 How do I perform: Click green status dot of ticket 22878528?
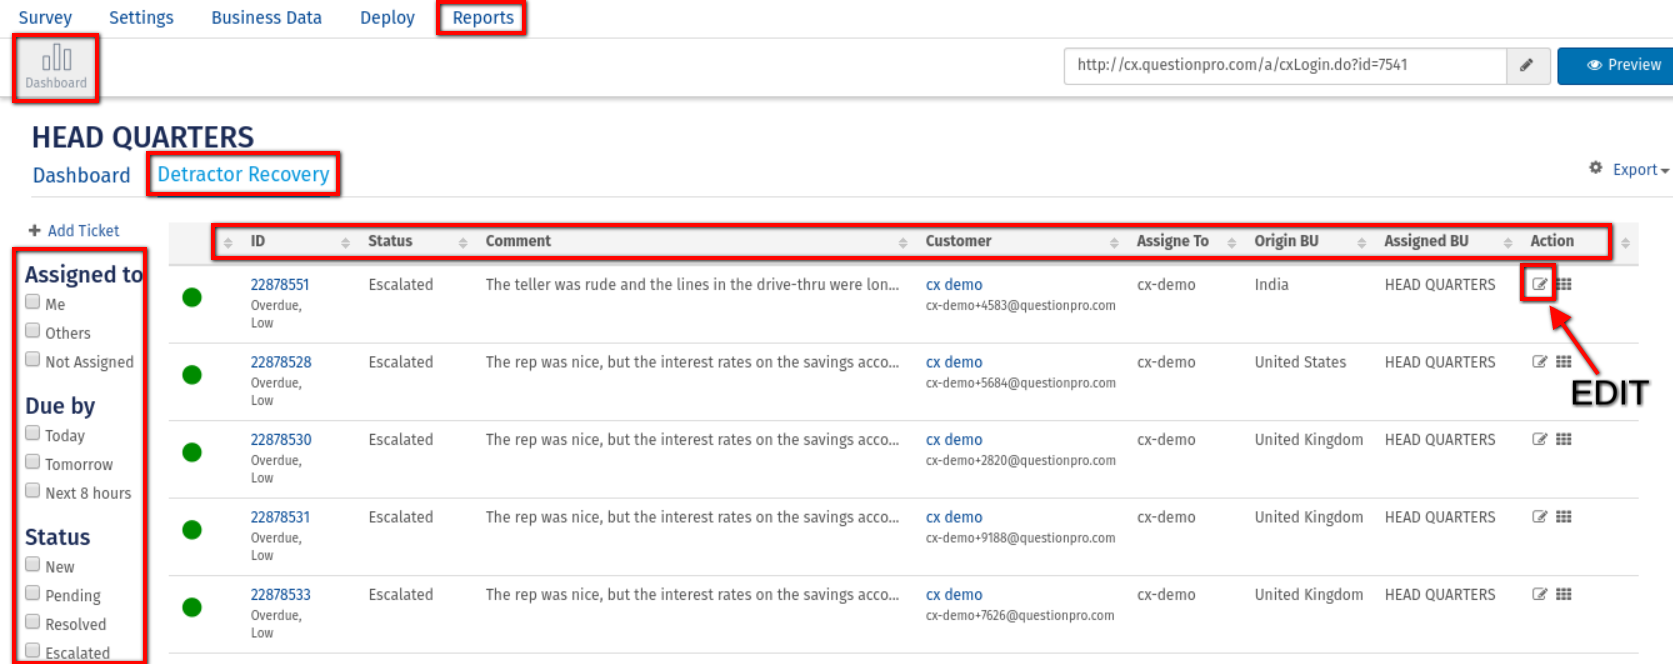(192, 375)
